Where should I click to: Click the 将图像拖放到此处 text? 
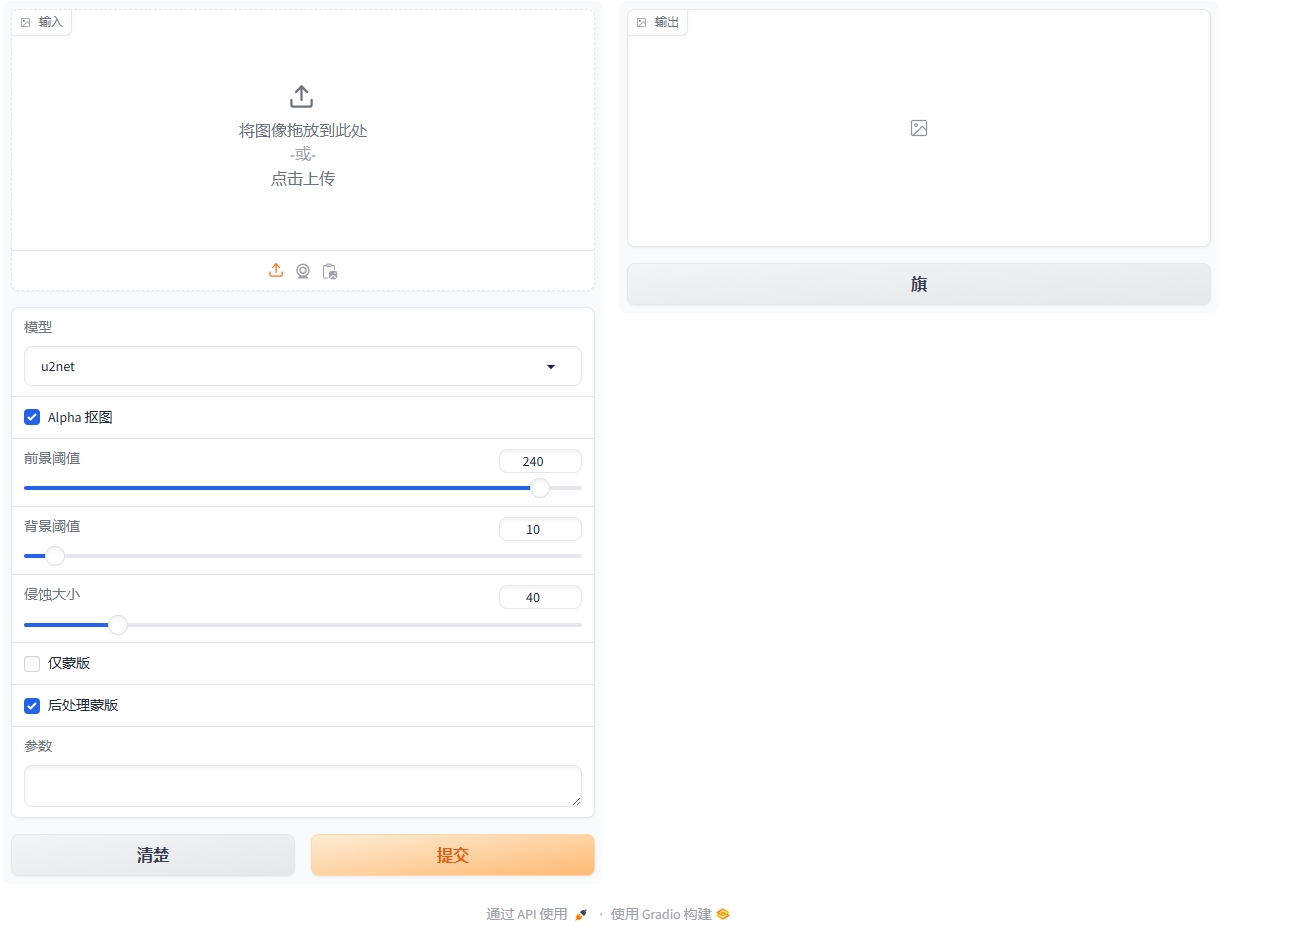tap(303, 131)
